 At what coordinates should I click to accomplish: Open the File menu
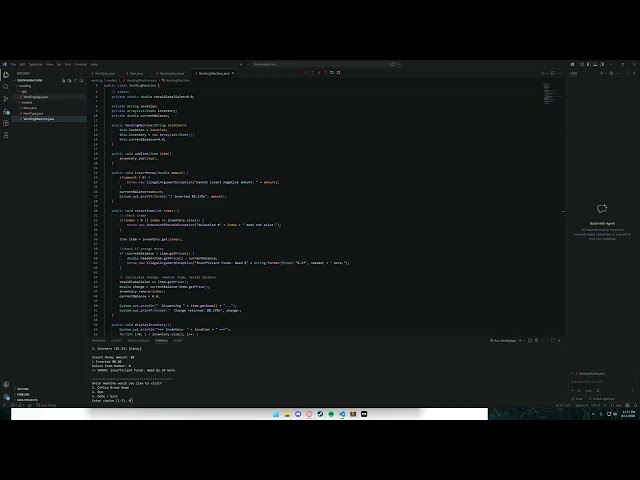13,64
